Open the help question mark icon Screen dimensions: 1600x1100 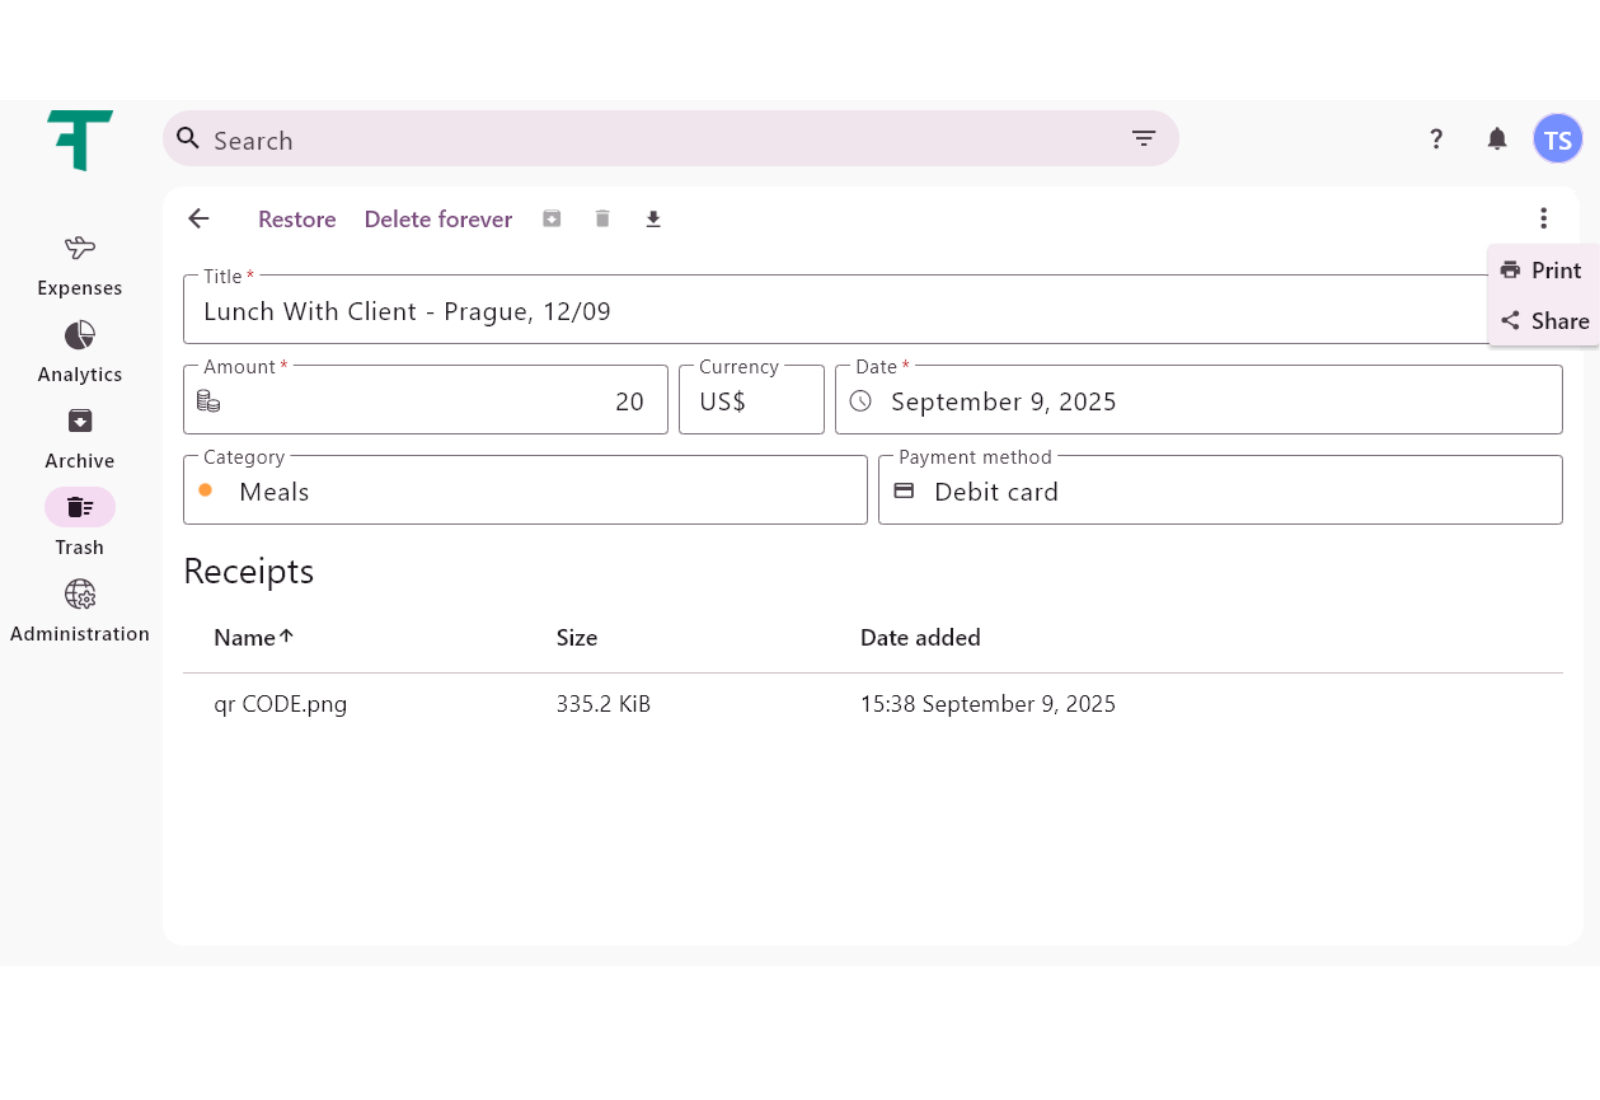point(1436,139)
